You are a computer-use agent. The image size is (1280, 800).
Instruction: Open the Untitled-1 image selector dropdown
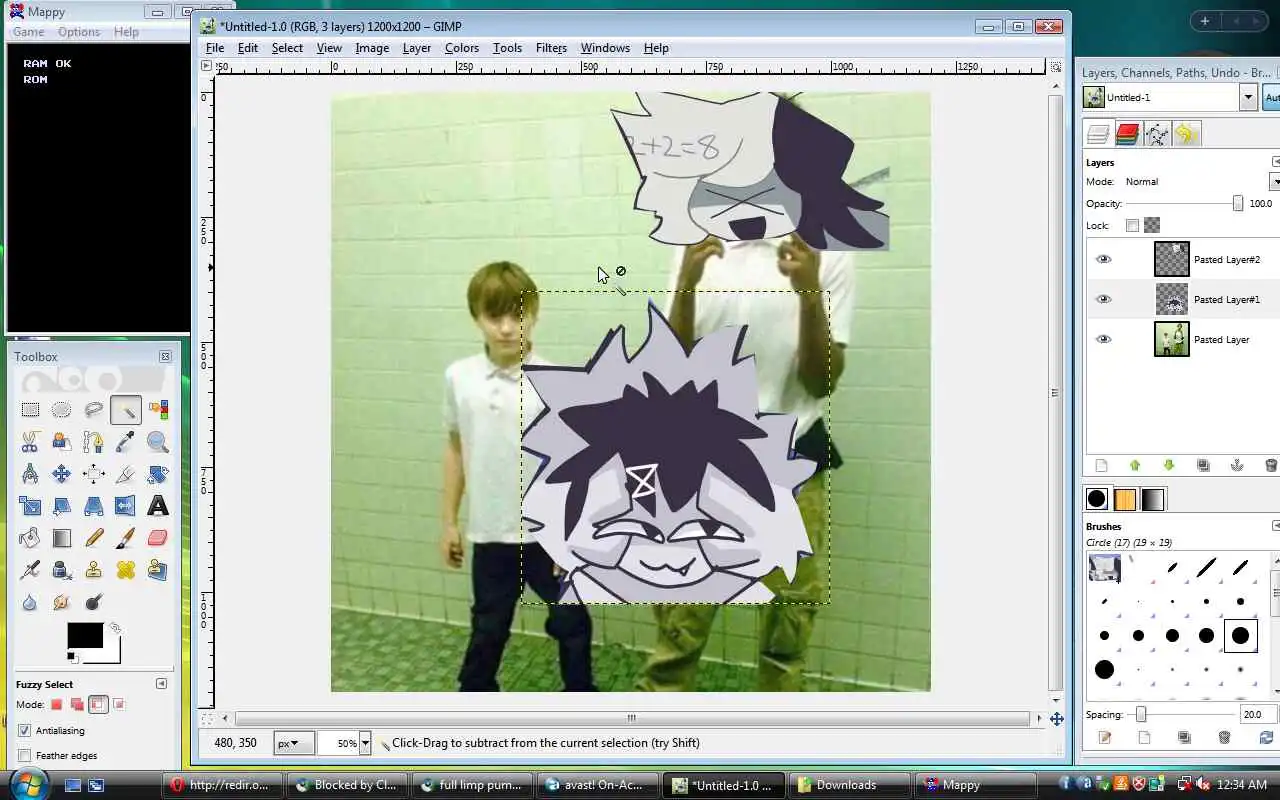click(1248, 97)
